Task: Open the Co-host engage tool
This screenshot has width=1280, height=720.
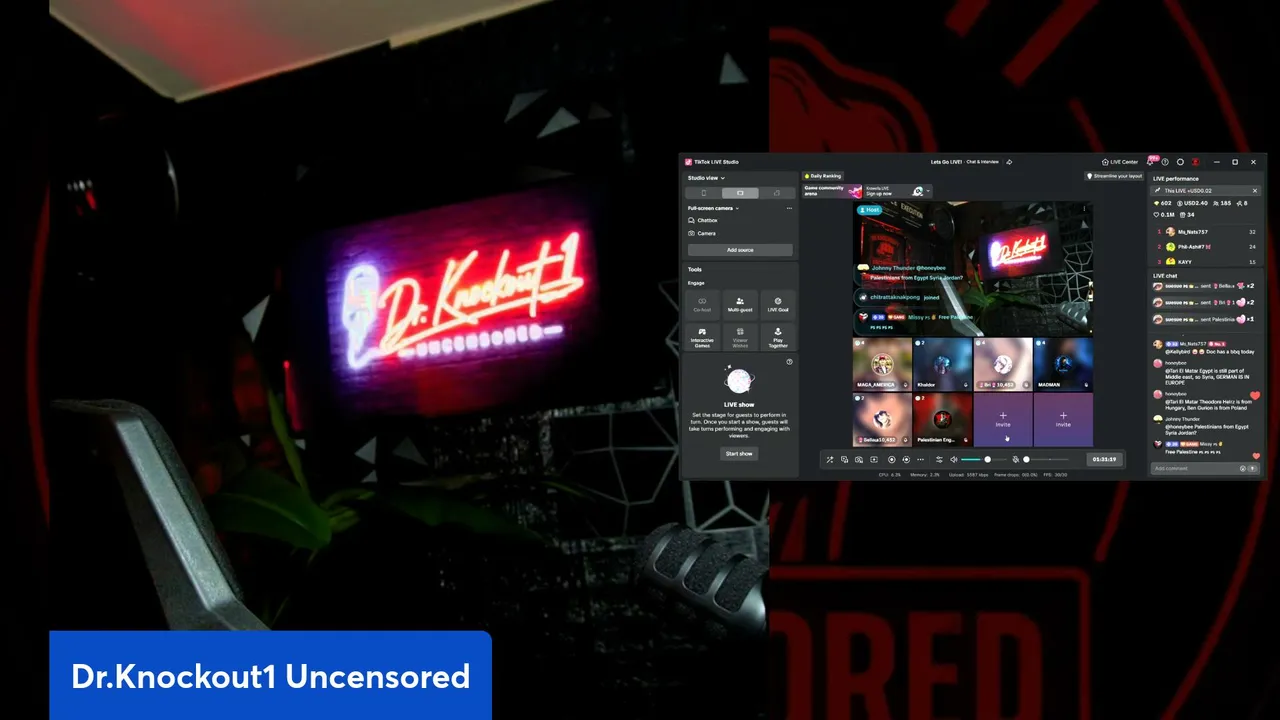Action: [x=702, y=303]
